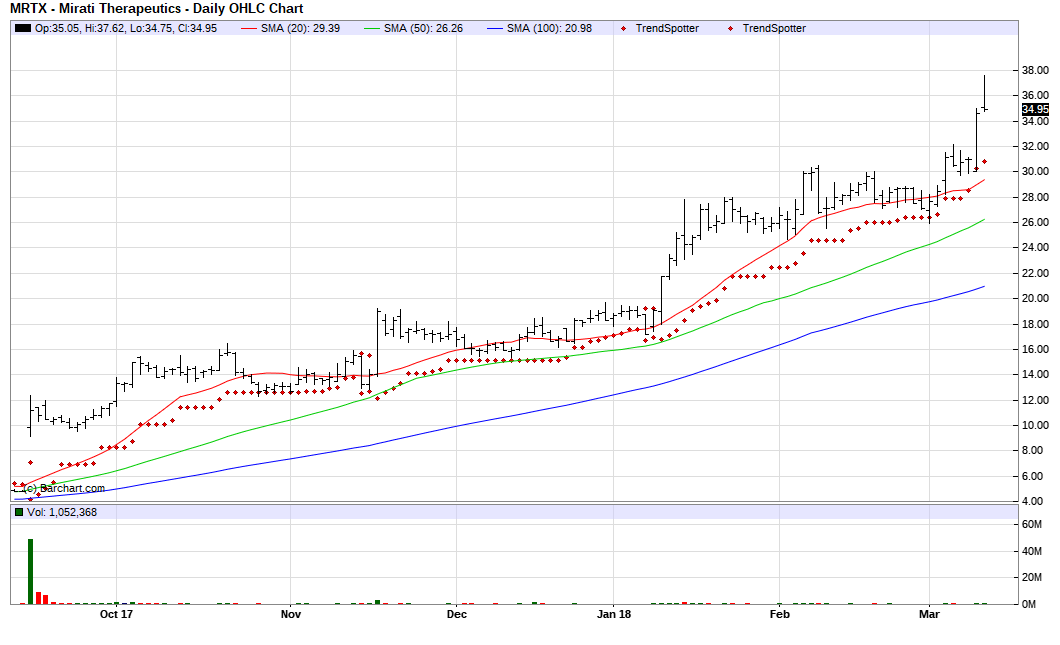Image resolution: width=1060 pixels, height=645 pixels.
Task: Click the Dec date axis label
Action: tap(457, 614)
